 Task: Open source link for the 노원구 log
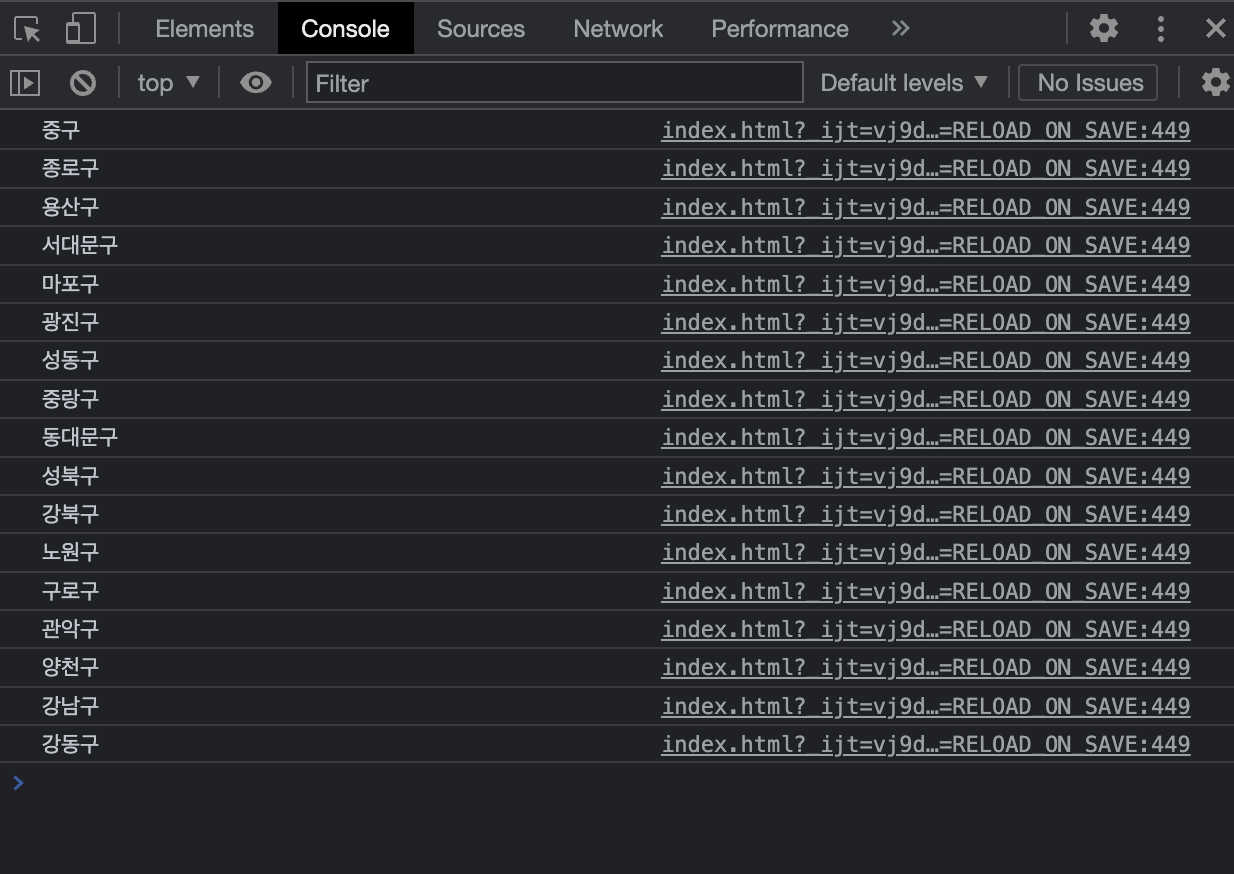(x=926, y=552)
